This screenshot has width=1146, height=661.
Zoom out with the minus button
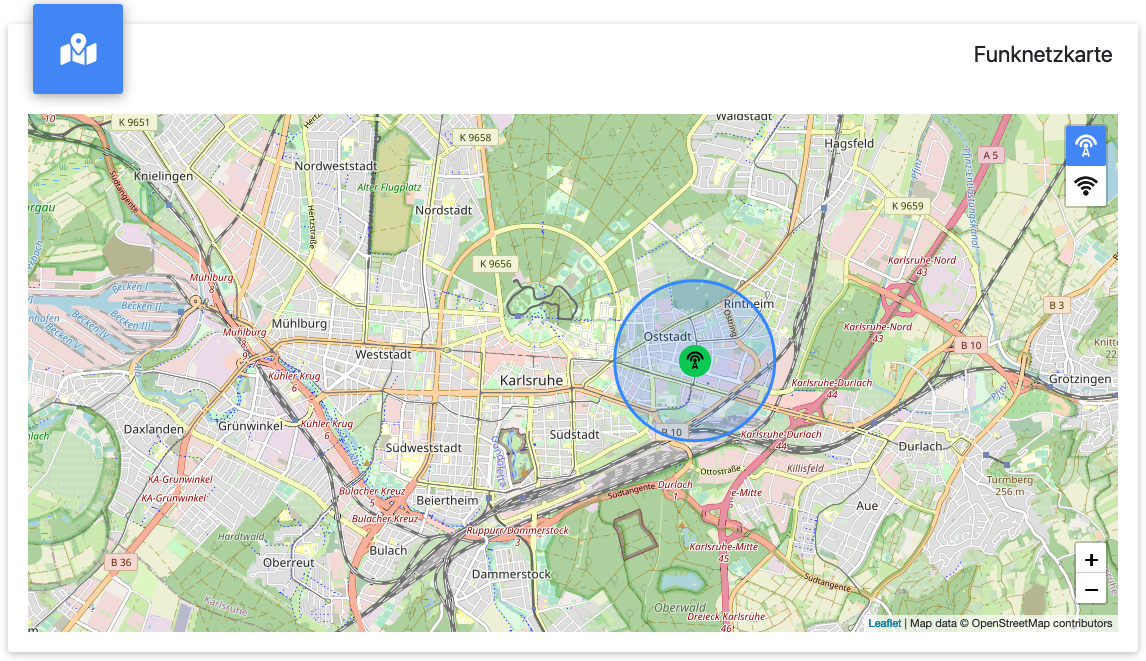(x=1091, y=589)
